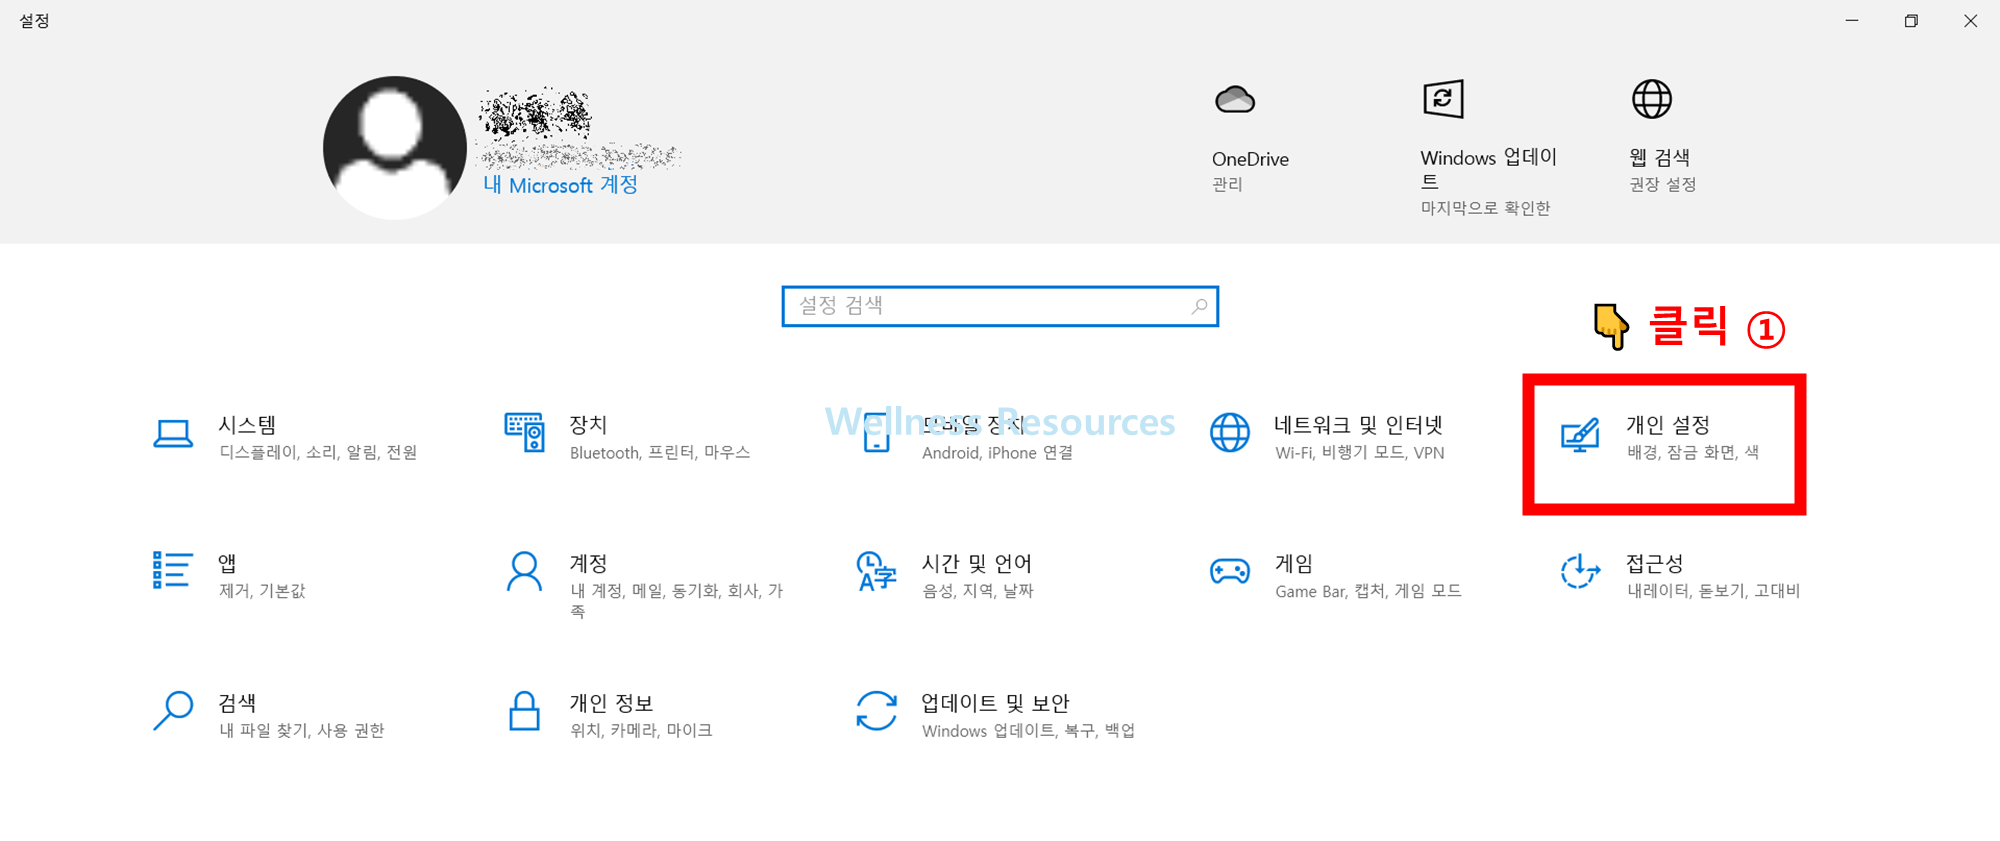
Task: Click 내 계정, 메일, 동기화 description
Action: 677,601
